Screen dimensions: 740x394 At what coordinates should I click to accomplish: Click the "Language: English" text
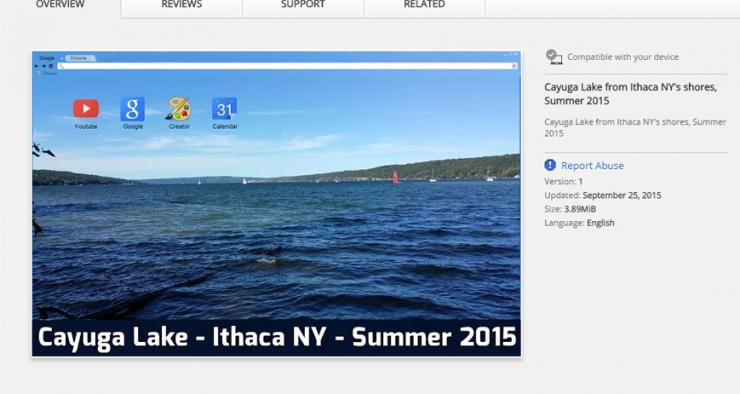[x=580, y=223]
